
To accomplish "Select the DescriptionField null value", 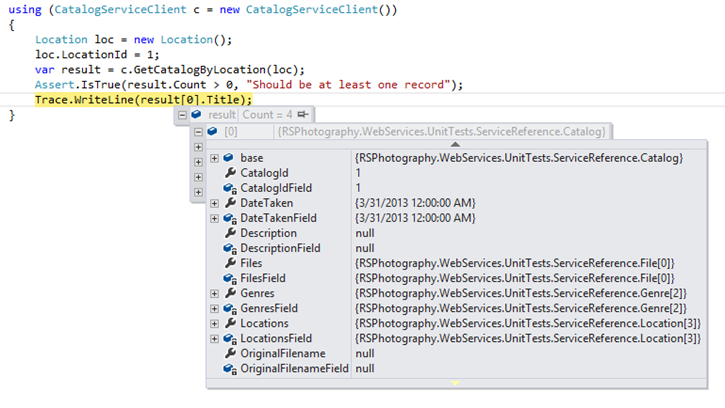I will tap(365, 248).
